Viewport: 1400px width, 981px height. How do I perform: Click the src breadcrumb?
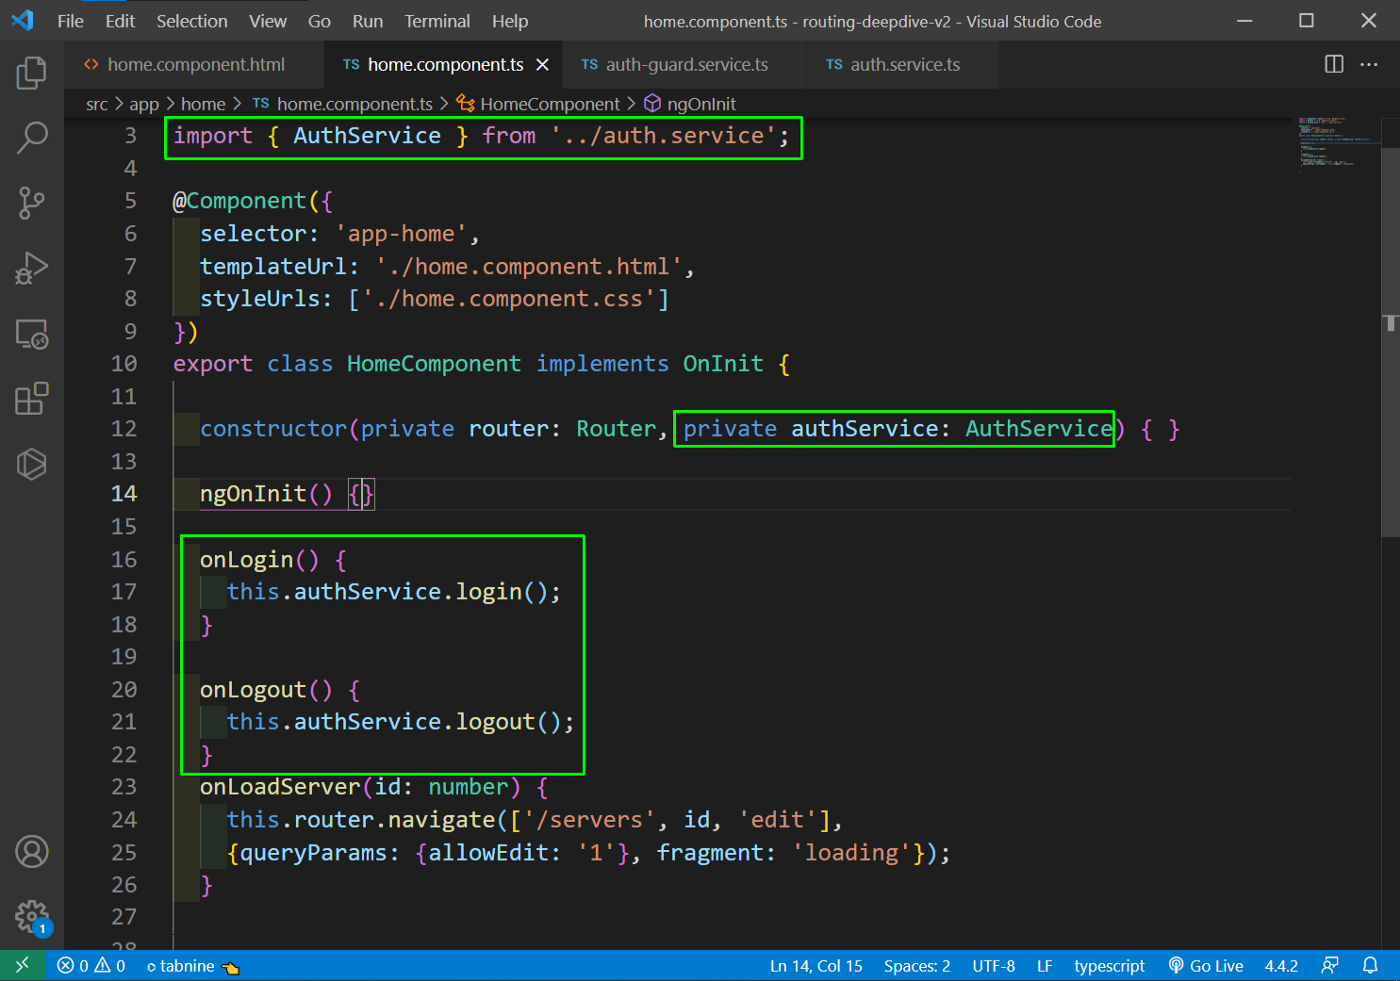(97, 104)
